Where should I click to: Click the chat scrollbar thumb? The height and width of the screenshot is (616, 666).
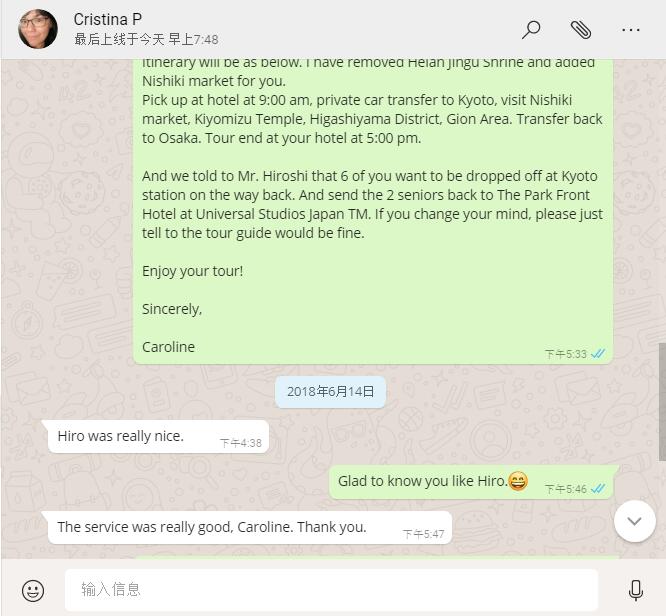pyautogui.click(x=662, y=401)
